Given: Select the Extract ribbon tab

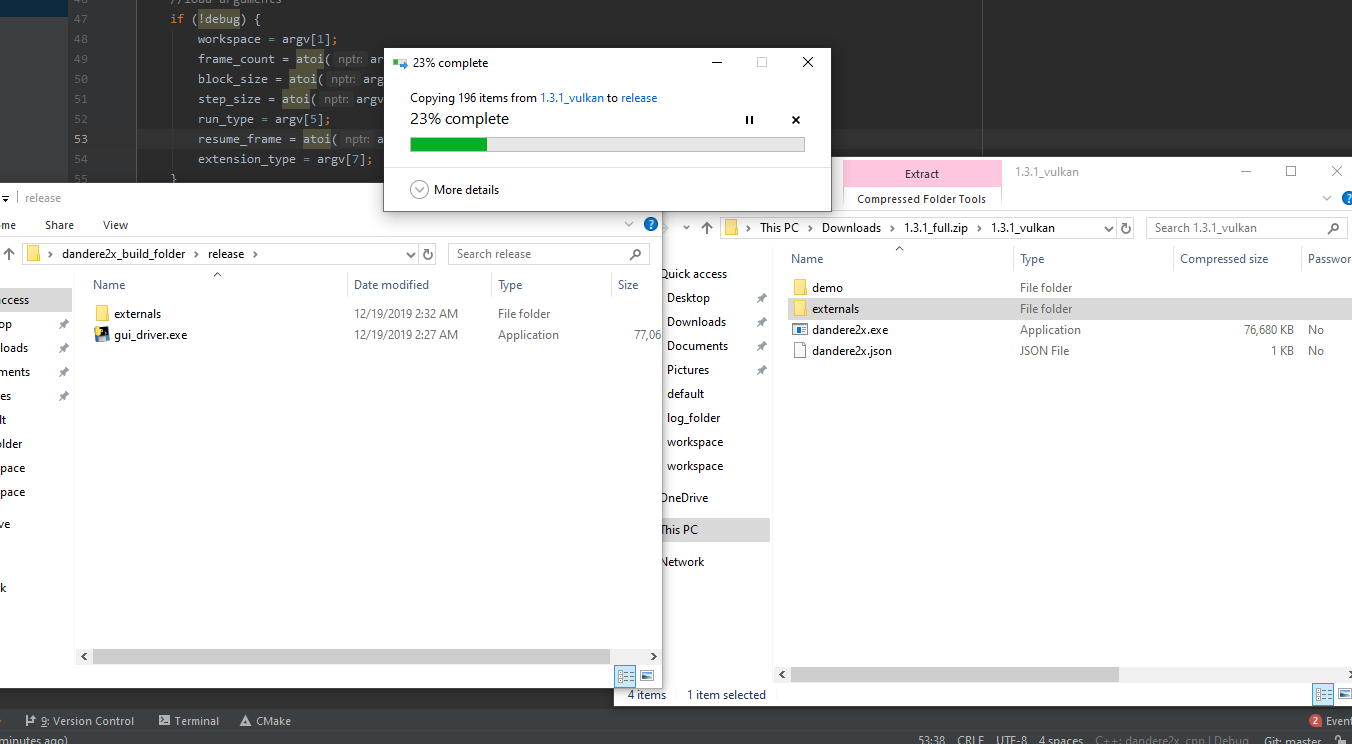Looking at the screenshot, I should 921,172.
